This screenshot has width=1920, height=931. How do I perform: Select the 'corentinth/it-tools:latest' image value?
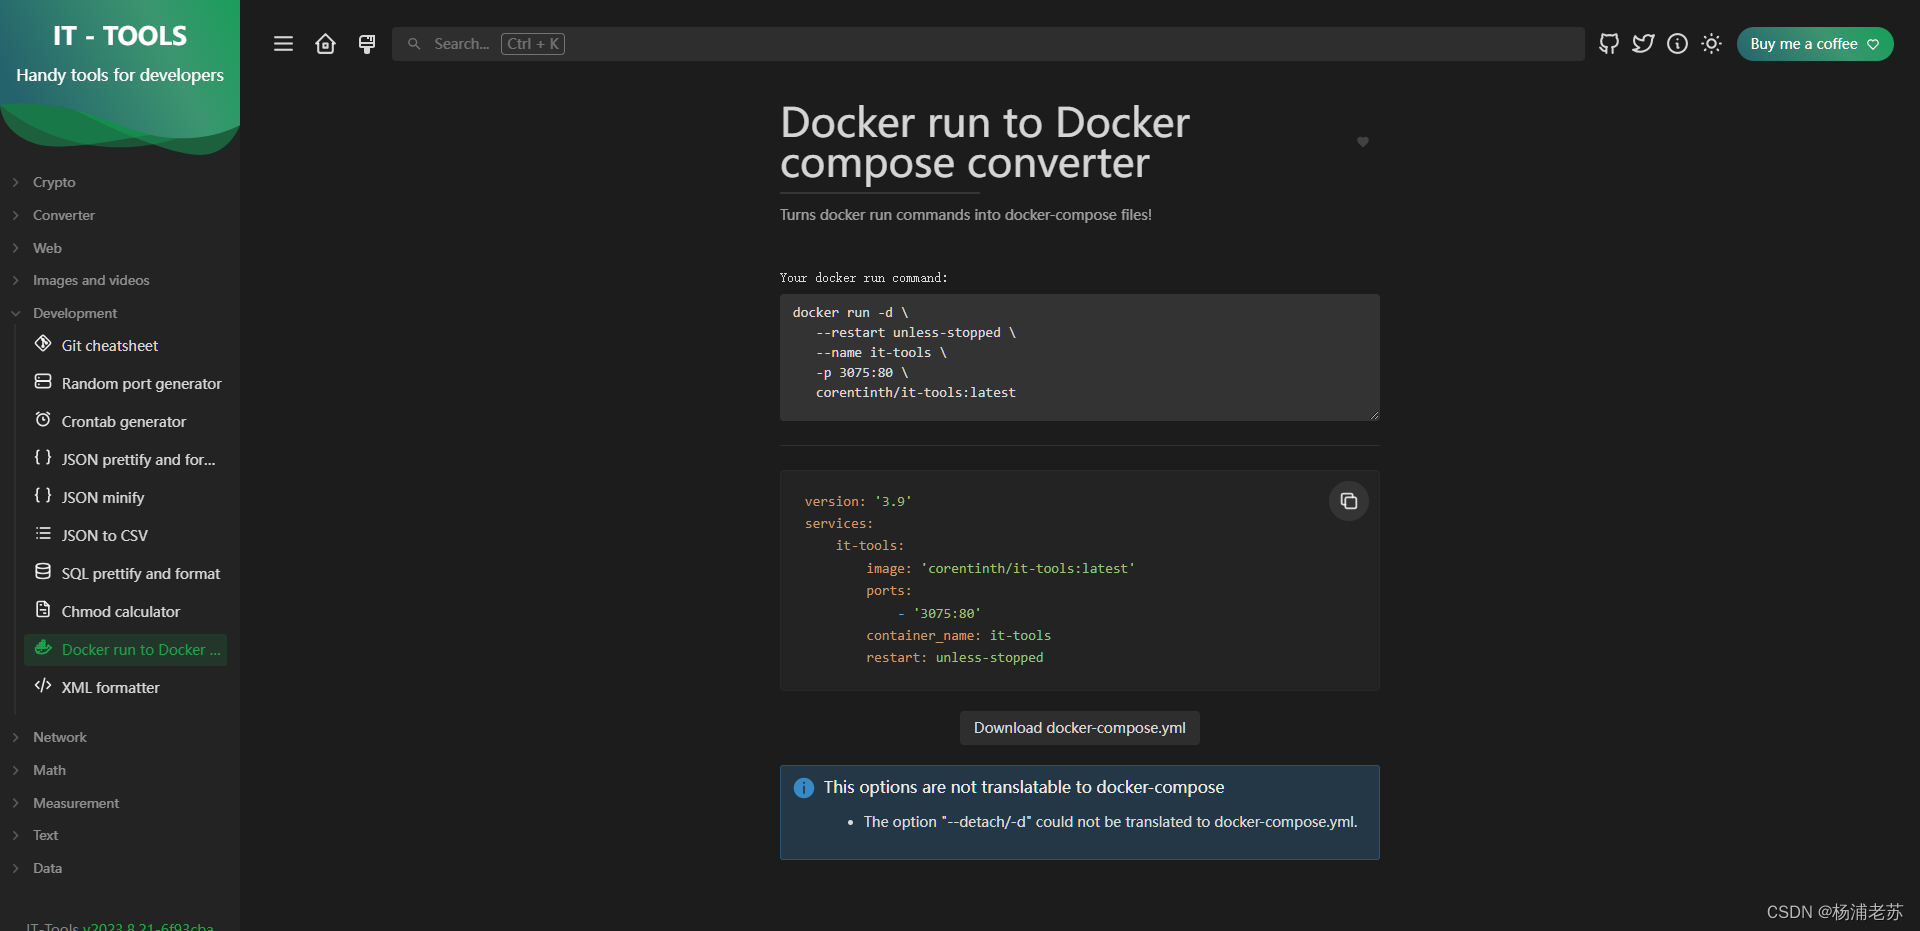click(1028, 569)
